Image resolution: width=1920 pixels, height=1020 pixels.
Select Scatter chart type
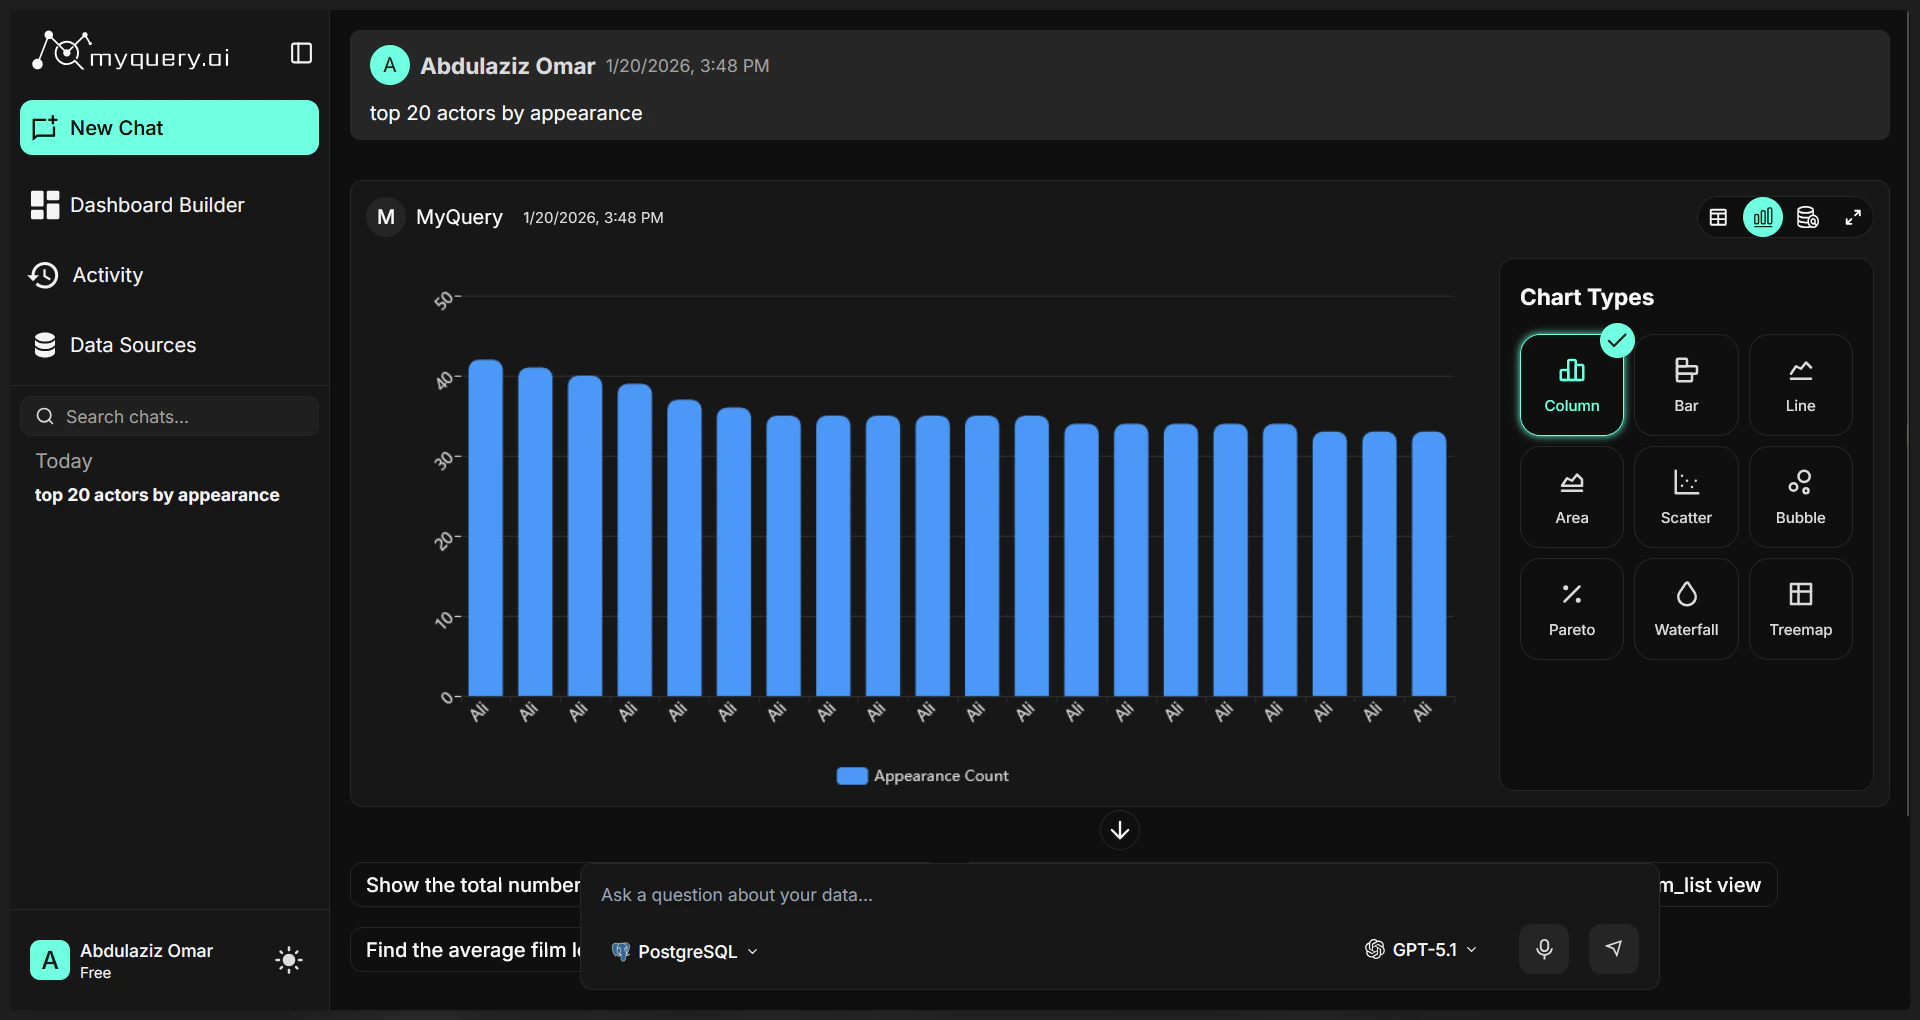(x=1686, y=497)
